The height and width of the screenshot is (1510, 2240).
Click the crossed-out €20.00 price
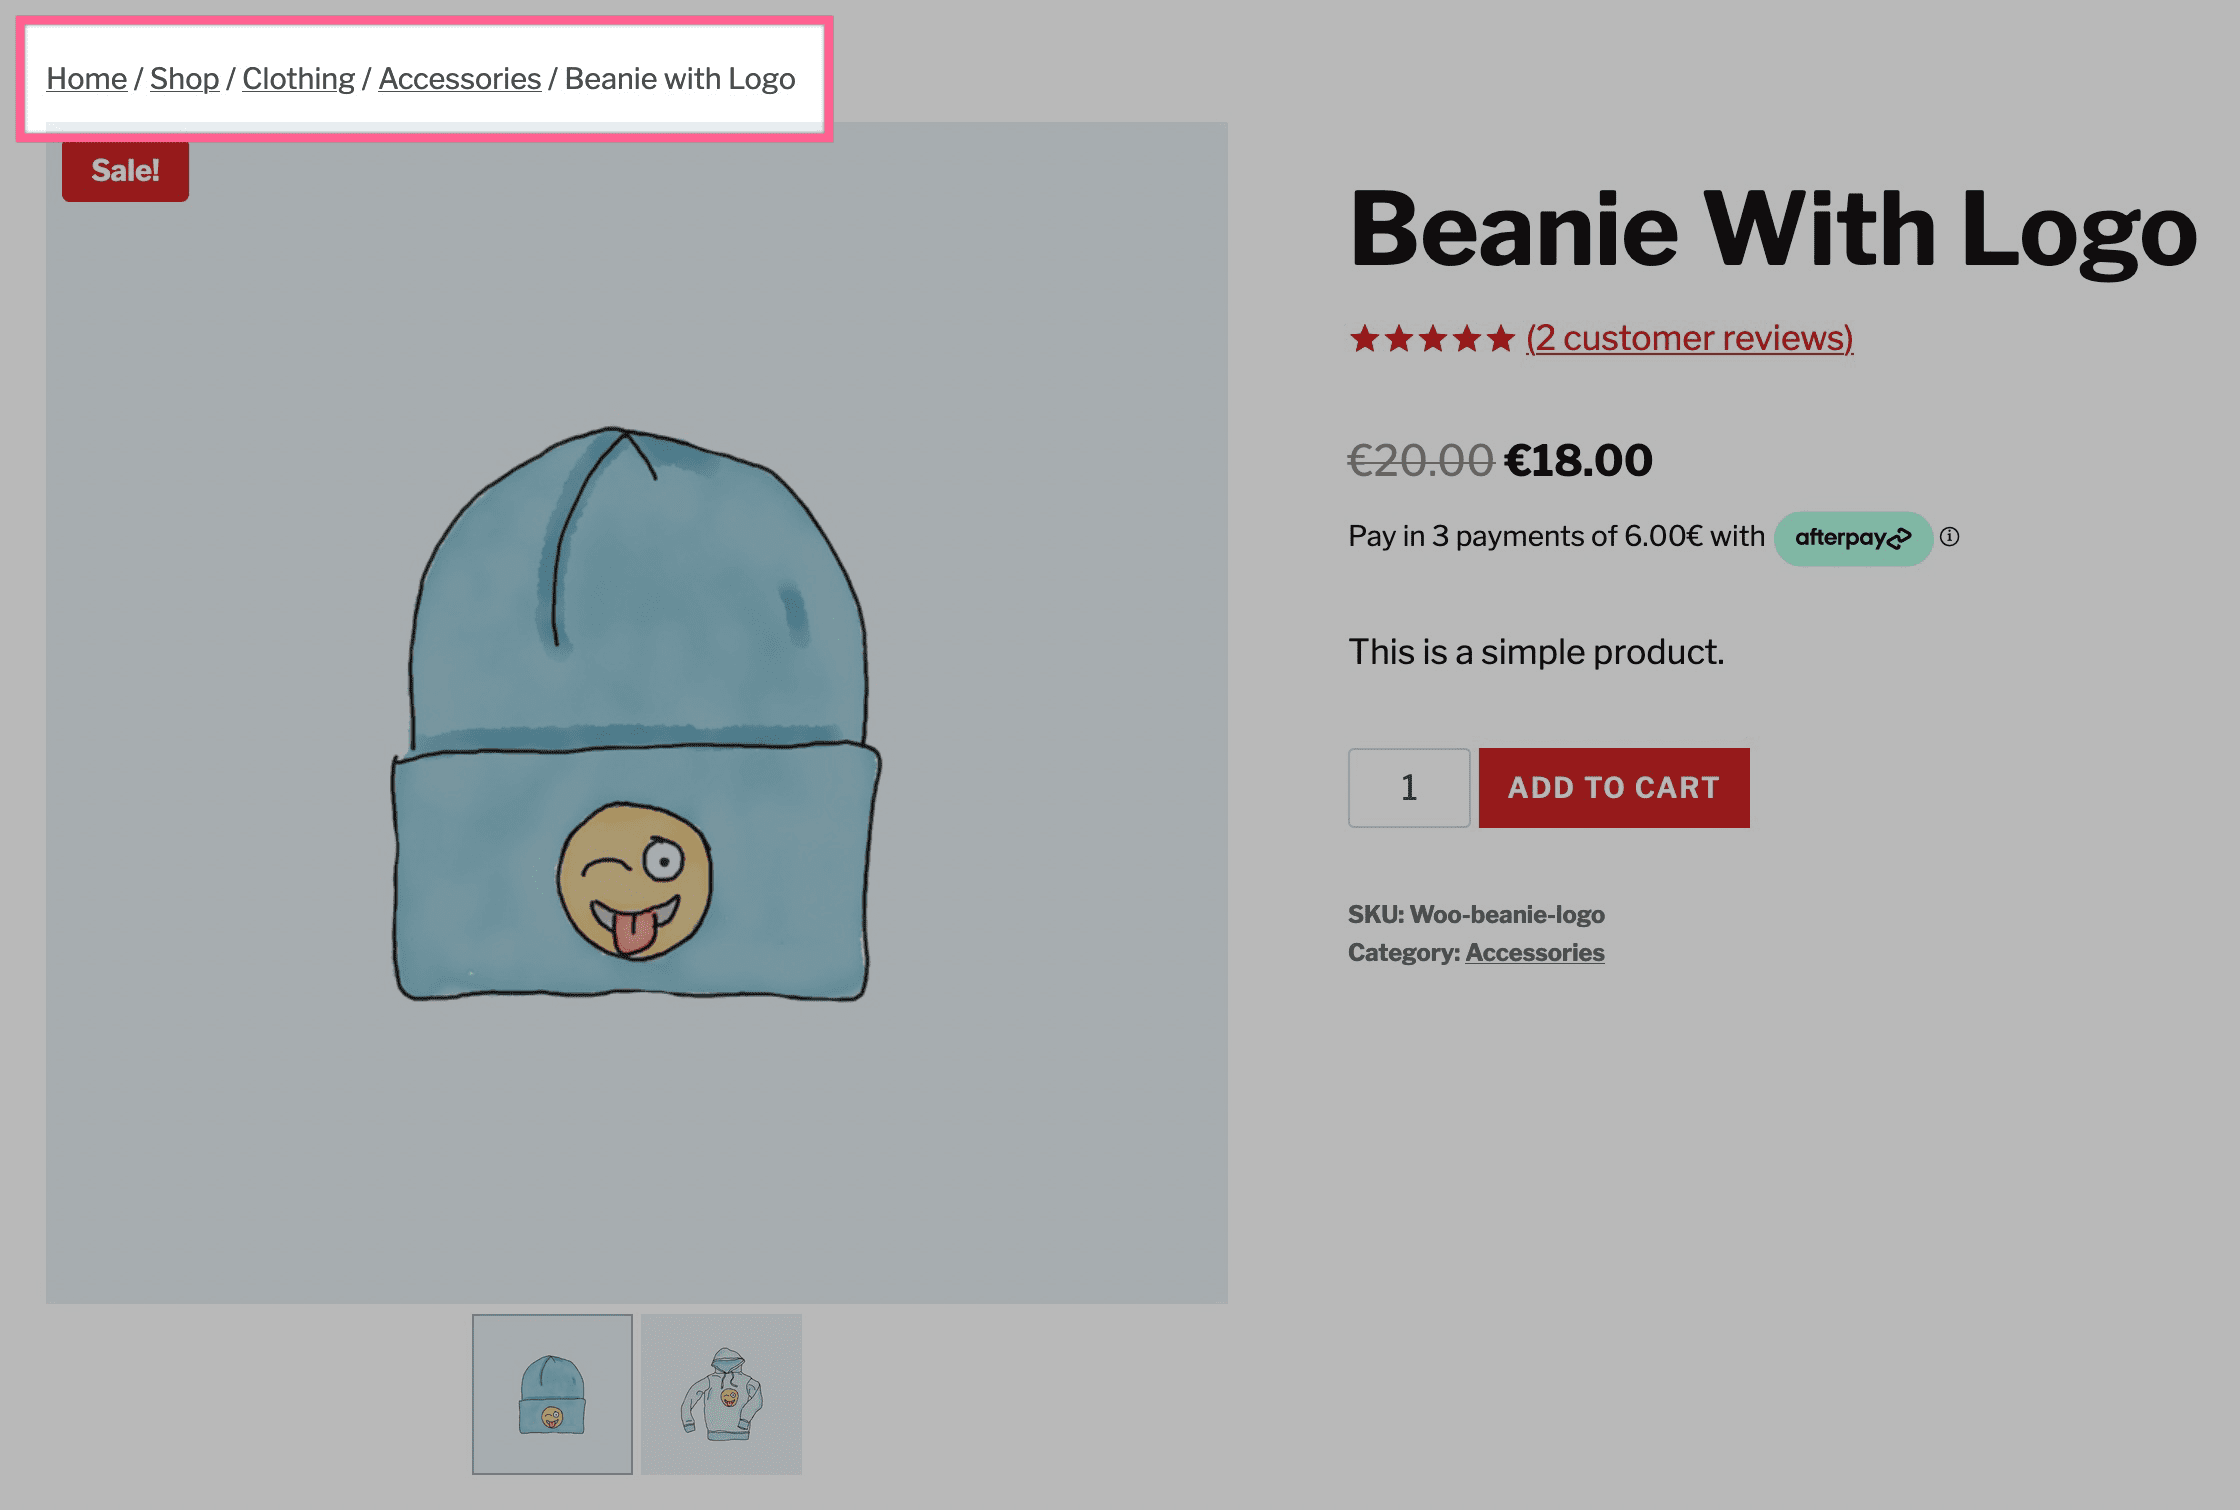coord(1421,461)
